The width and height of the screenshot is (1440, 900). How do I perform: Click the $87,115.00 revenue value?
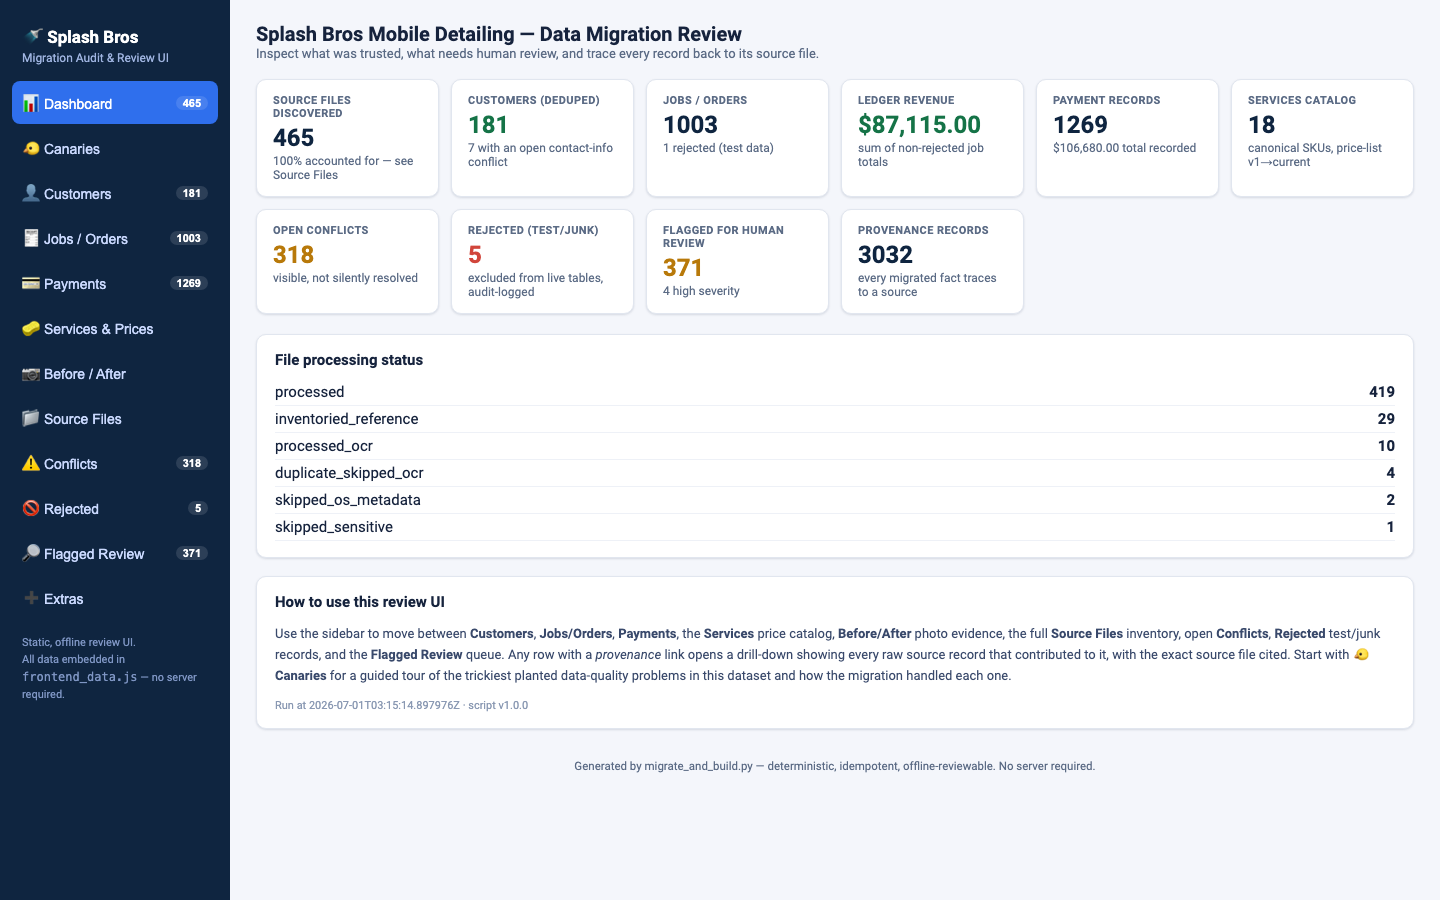click(919, 125)
